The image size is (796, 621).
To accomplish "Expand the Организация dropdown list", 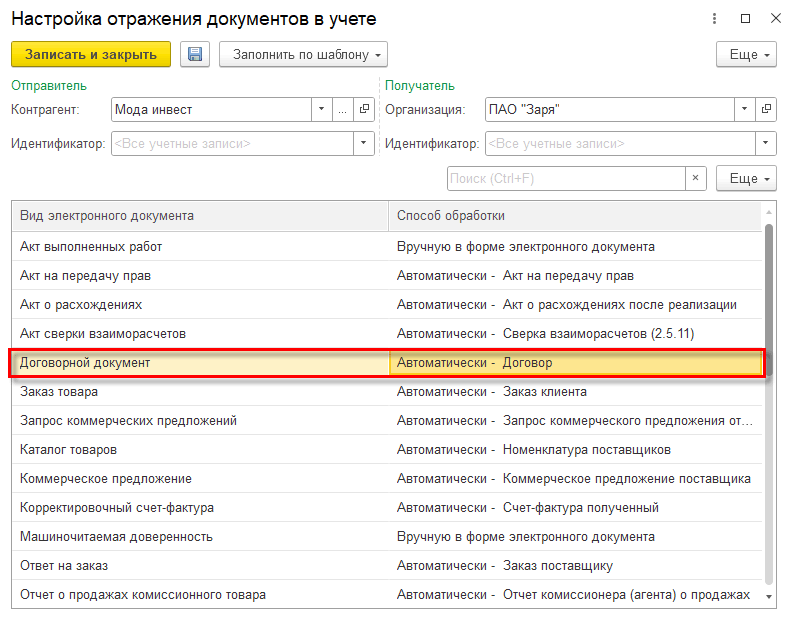I will point(745,110).
